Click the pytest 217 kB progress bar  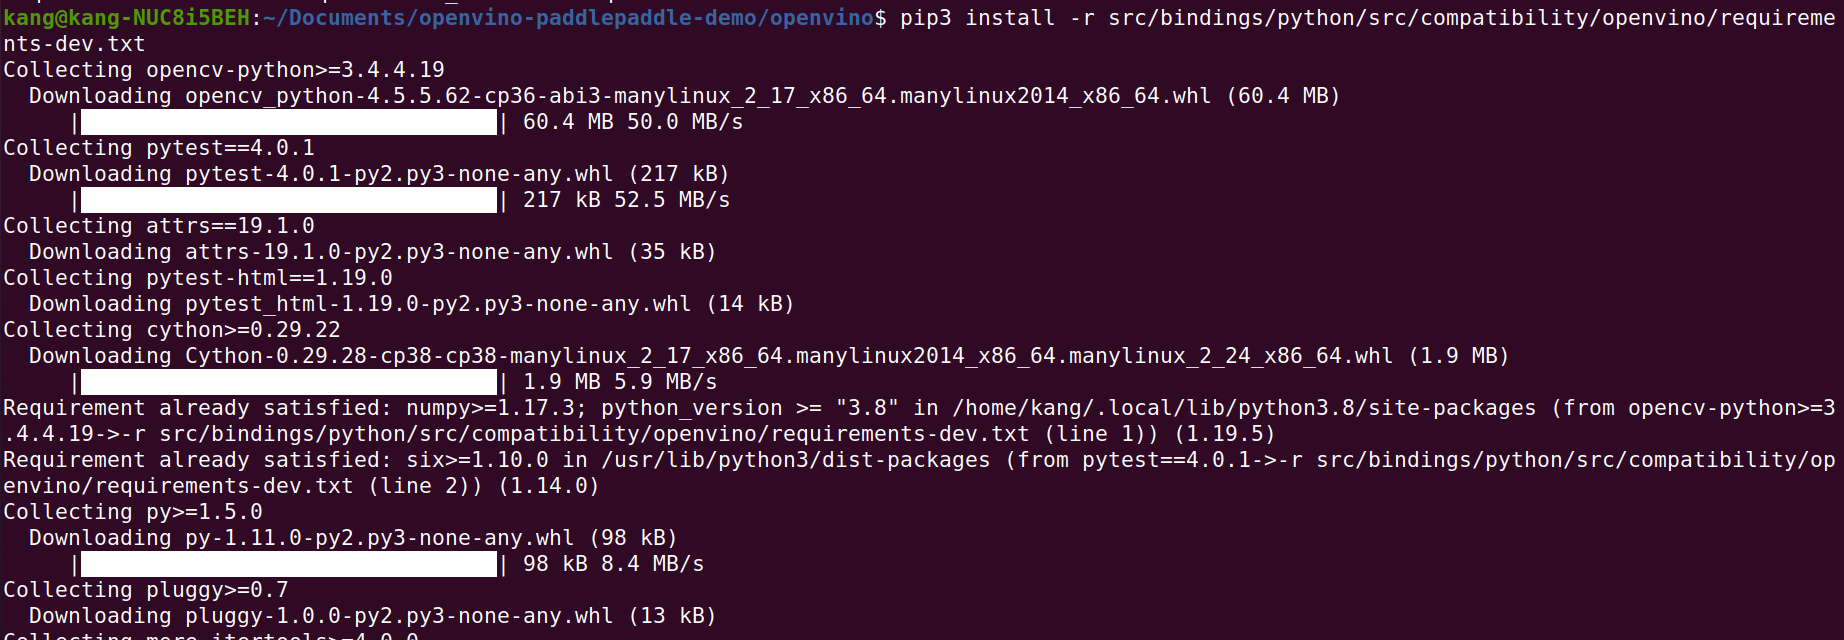tap(289, 200)
